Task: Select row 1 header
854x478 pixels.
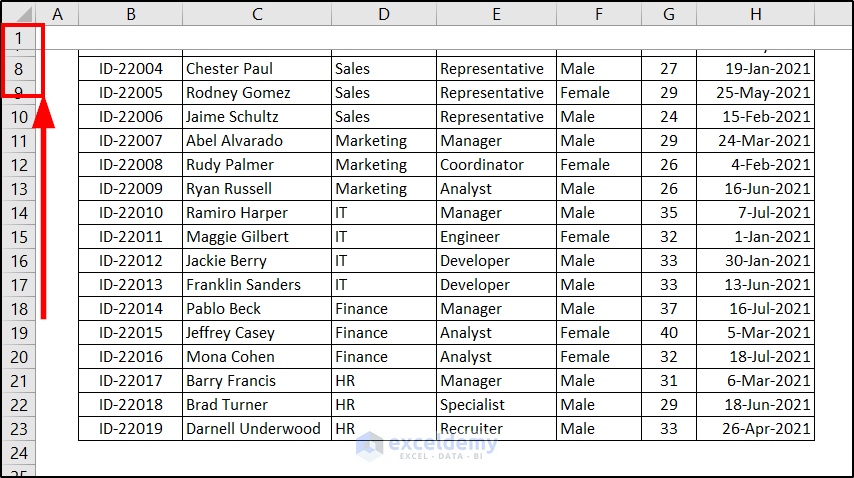Action: point(19,39)
